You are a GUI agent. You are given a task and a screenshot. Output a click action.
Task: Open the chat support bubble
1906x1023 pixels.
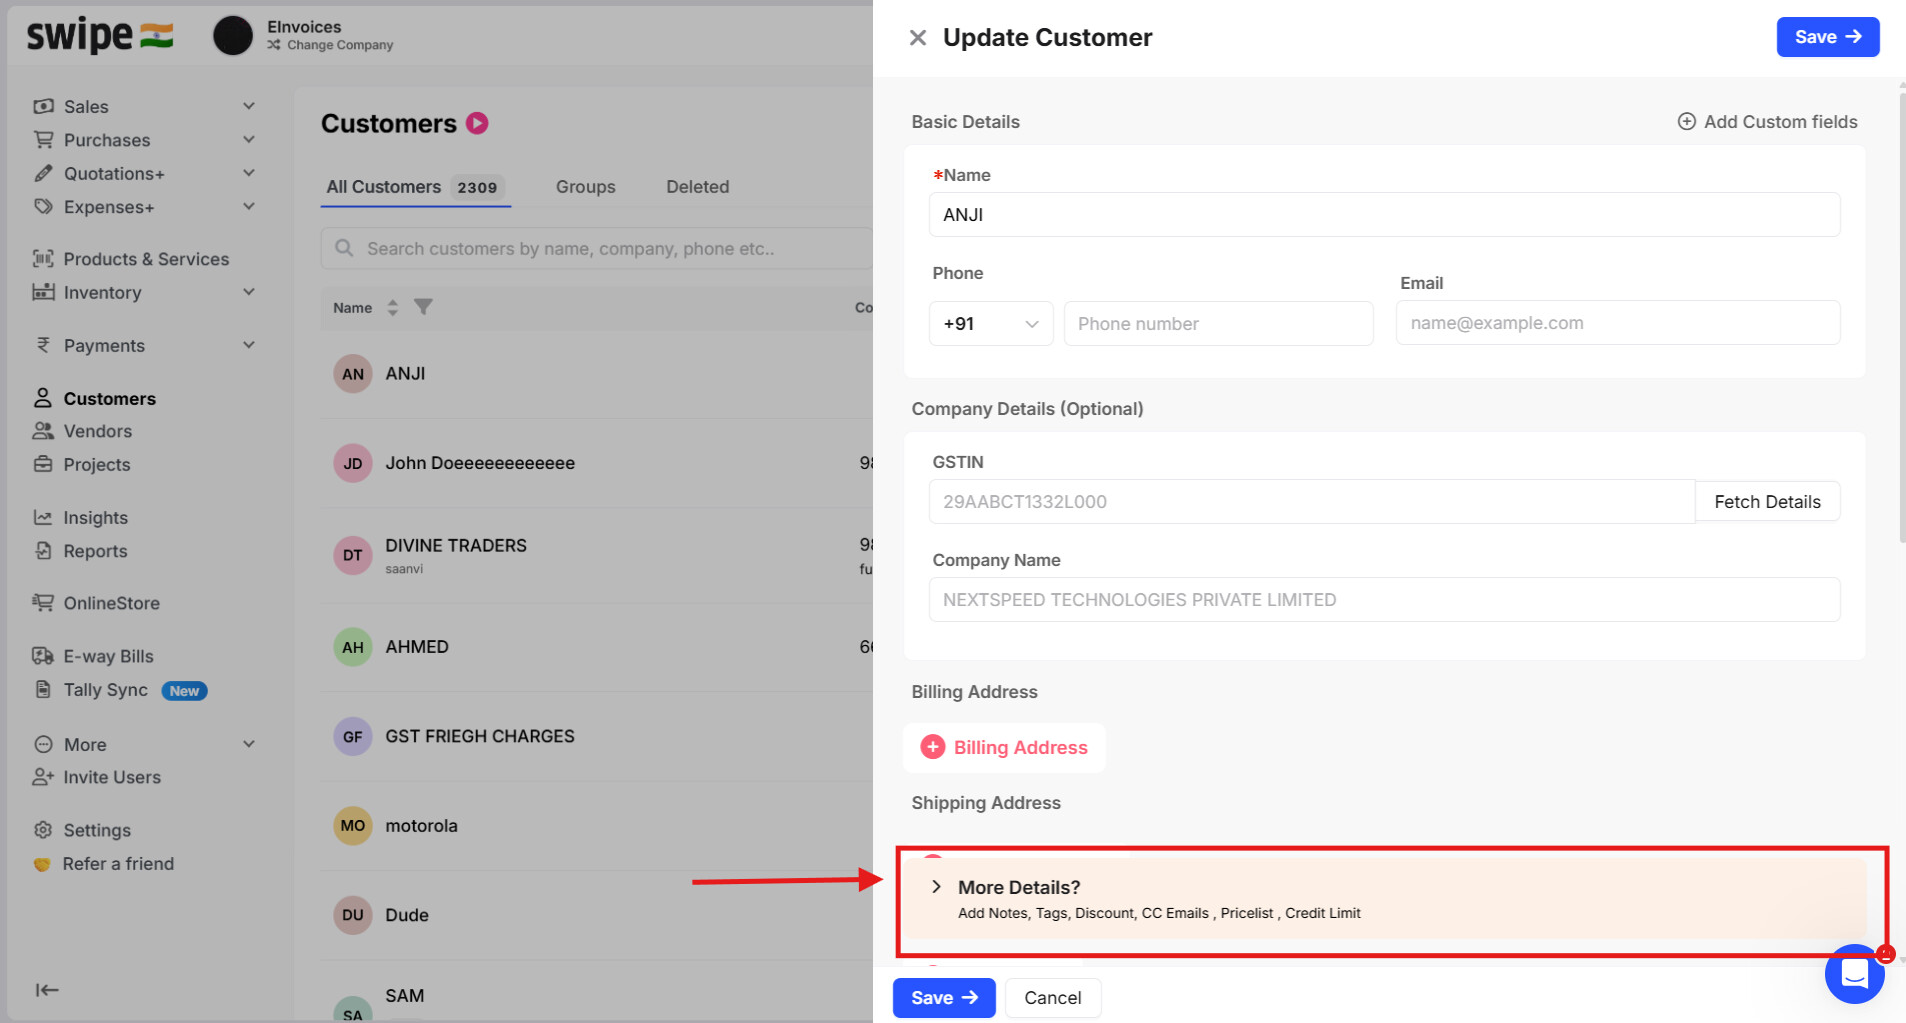[1854, 973]
